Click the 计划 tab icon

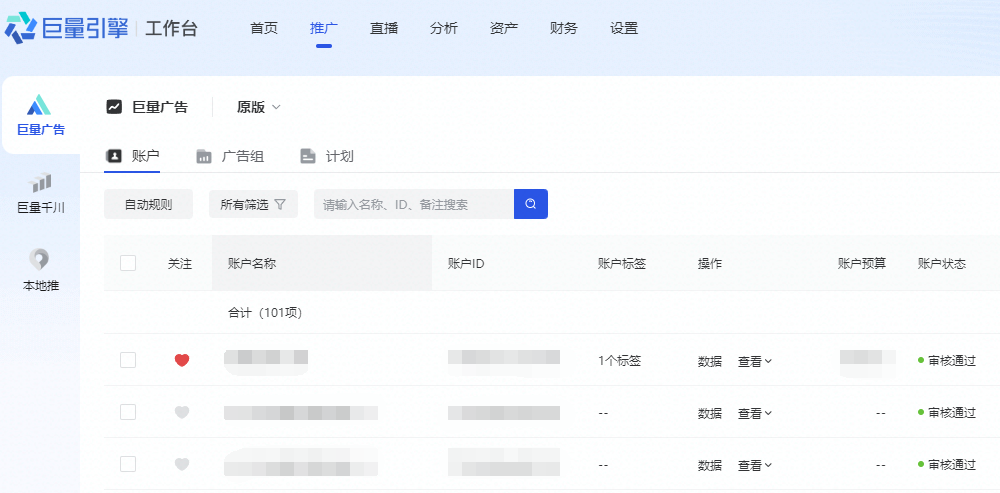308,156
